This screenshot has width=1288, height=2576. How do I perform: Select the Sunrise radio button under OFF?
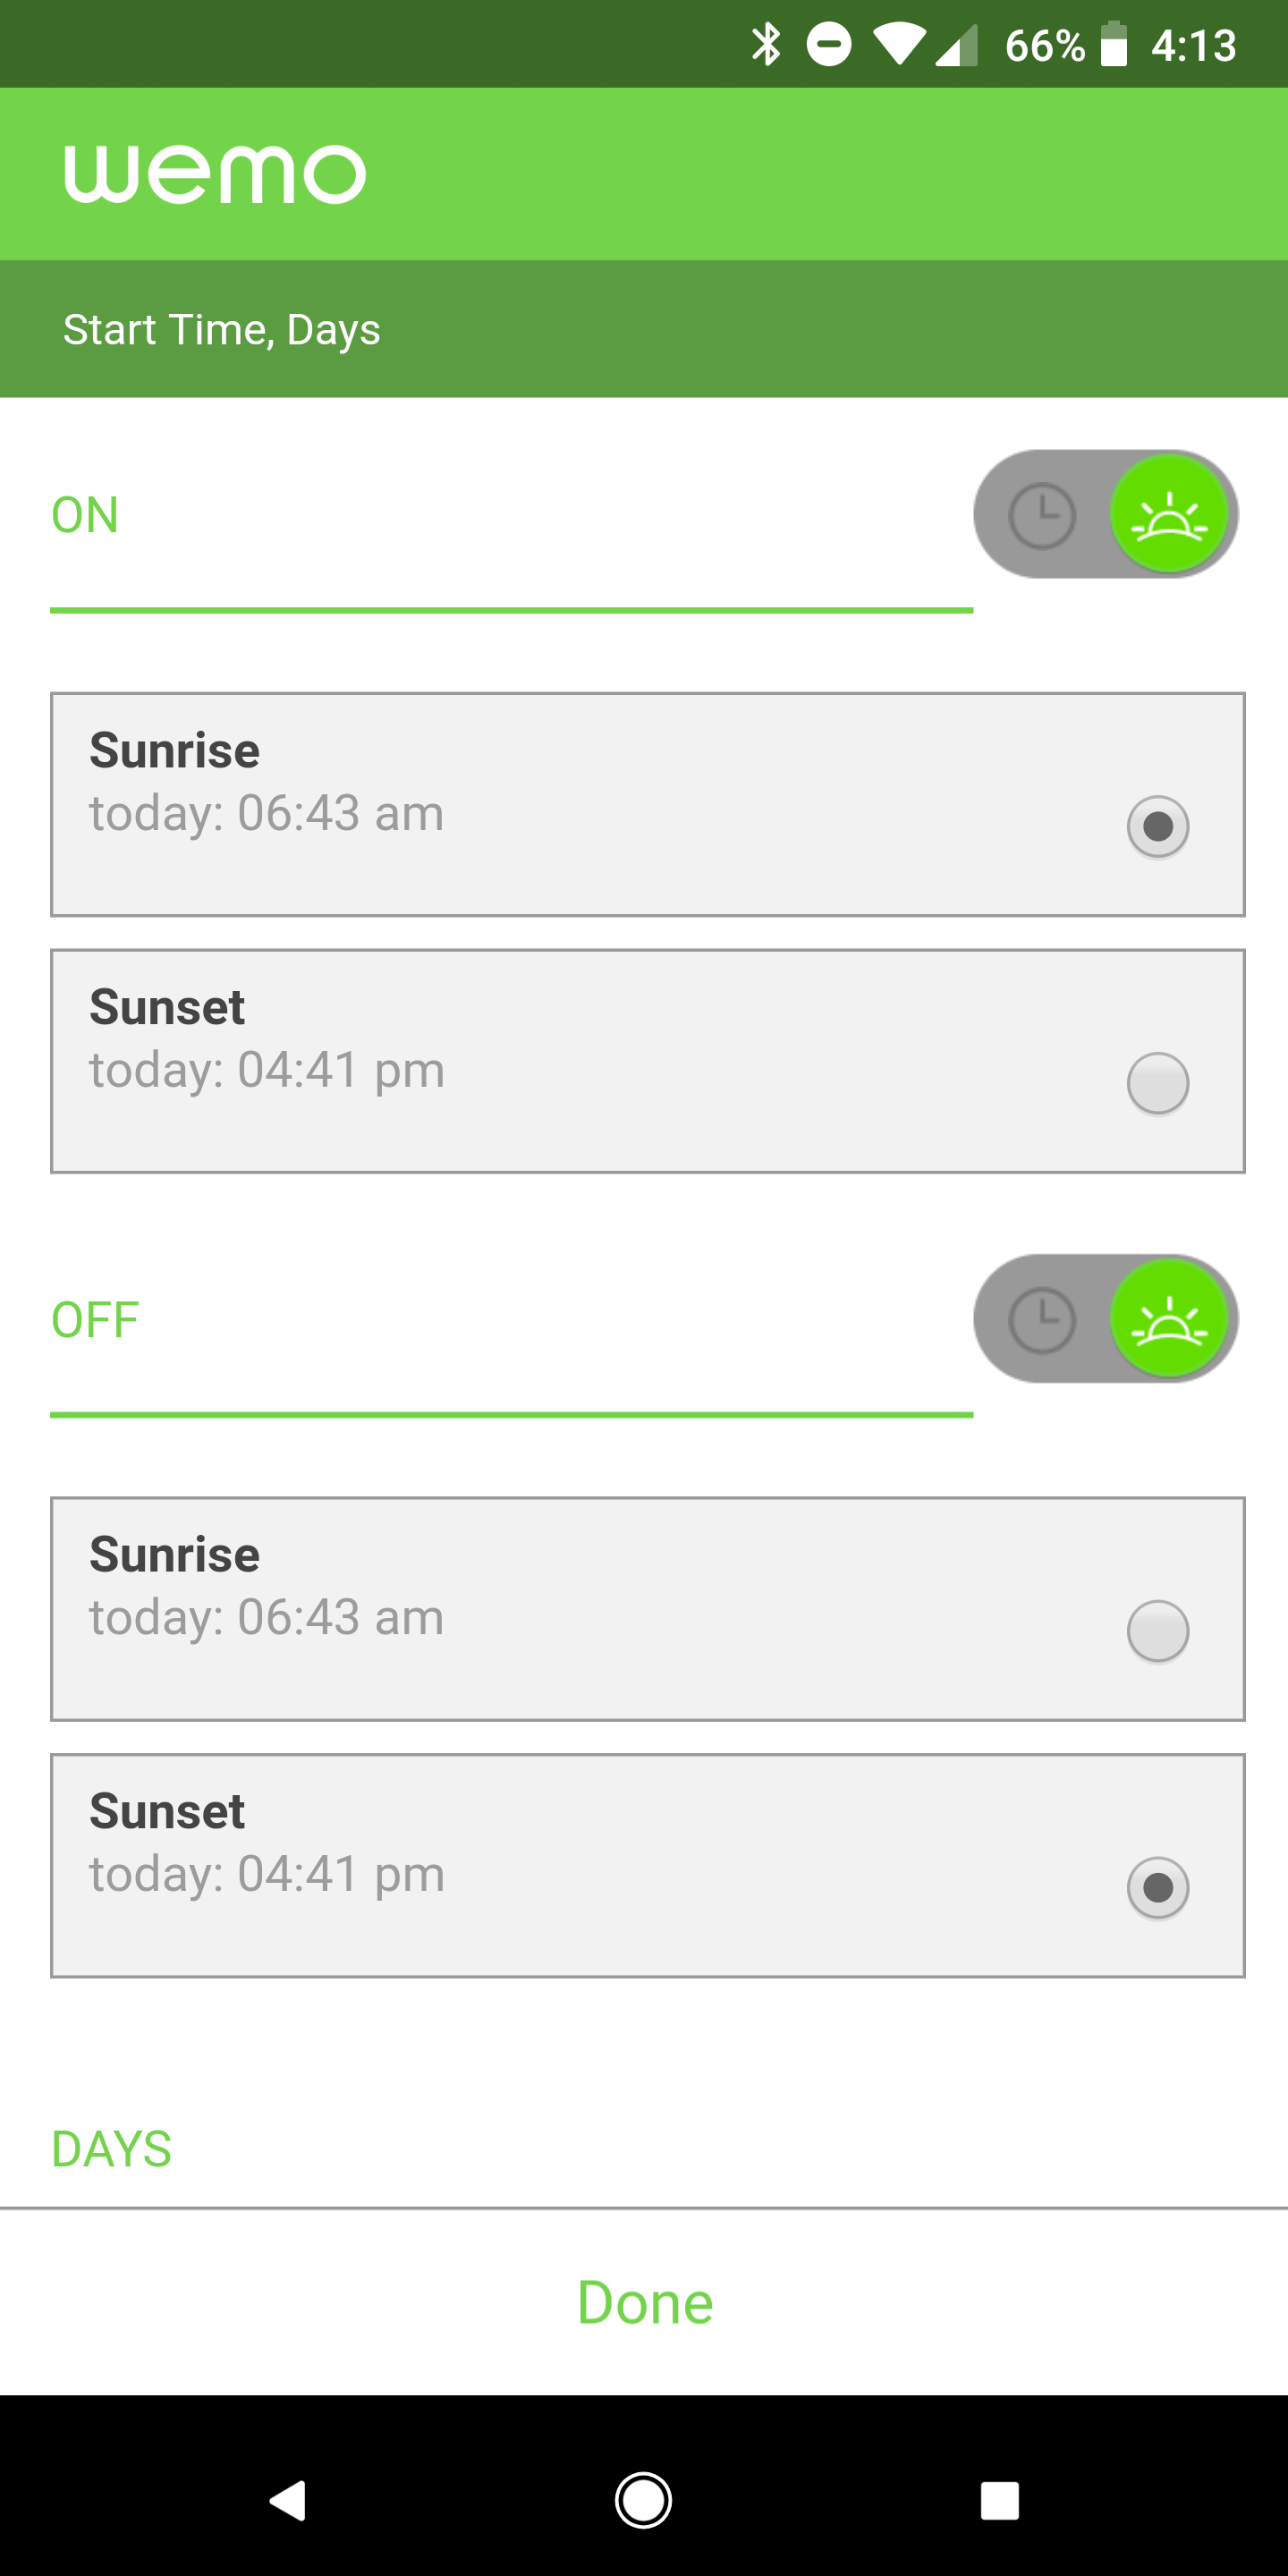point(1157,1631)
